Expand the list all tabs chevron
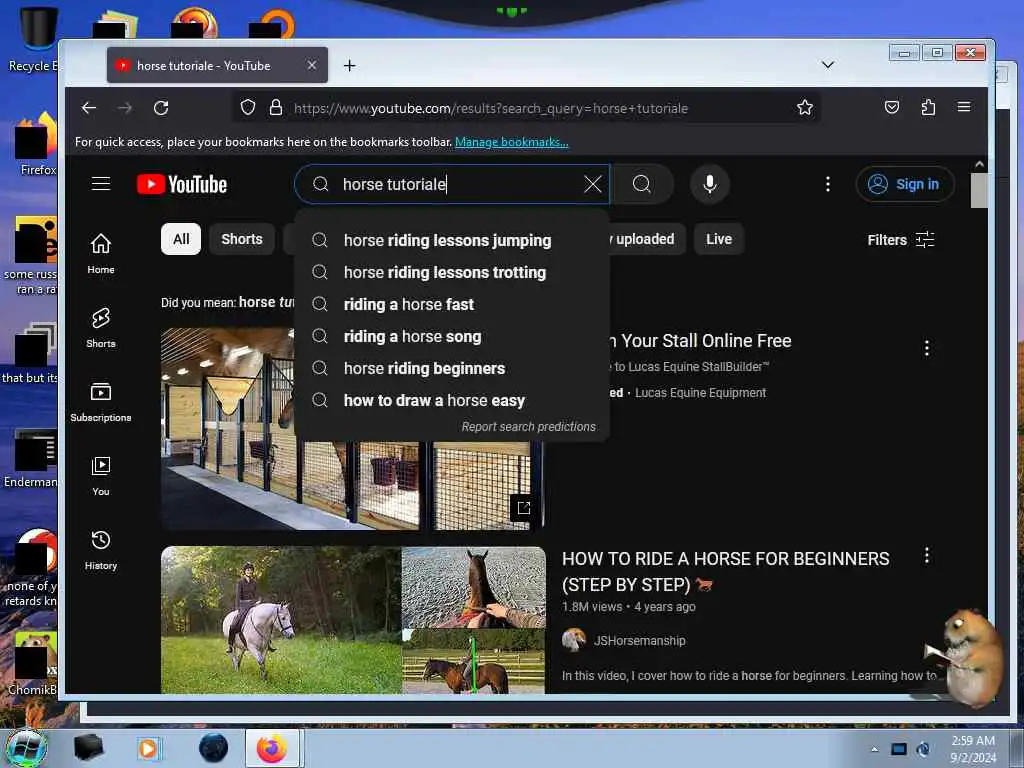 coord(827,65)
